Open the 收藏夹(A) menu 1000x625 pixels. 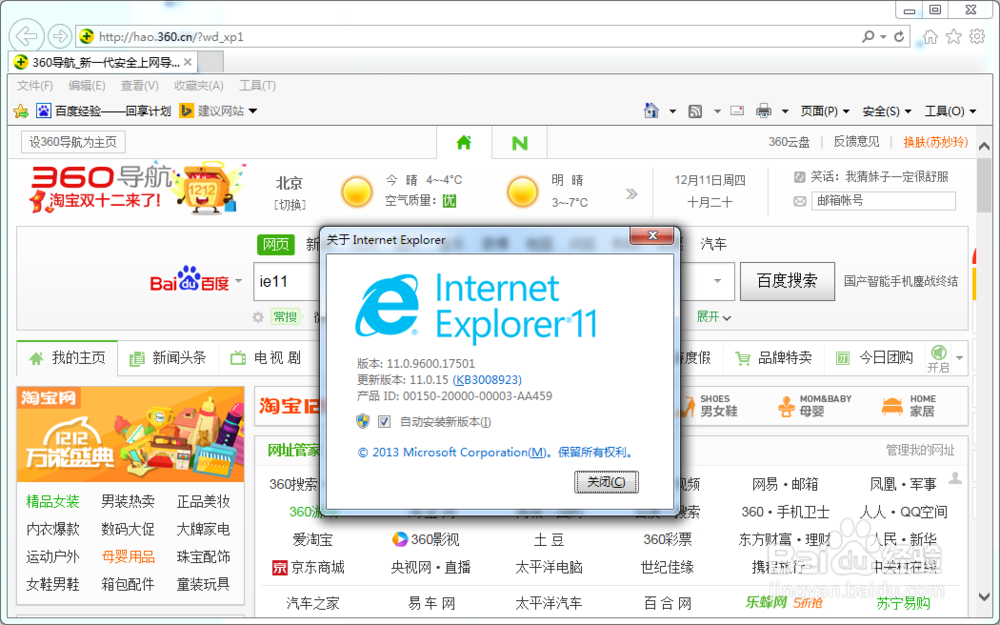tap(199, 85)
